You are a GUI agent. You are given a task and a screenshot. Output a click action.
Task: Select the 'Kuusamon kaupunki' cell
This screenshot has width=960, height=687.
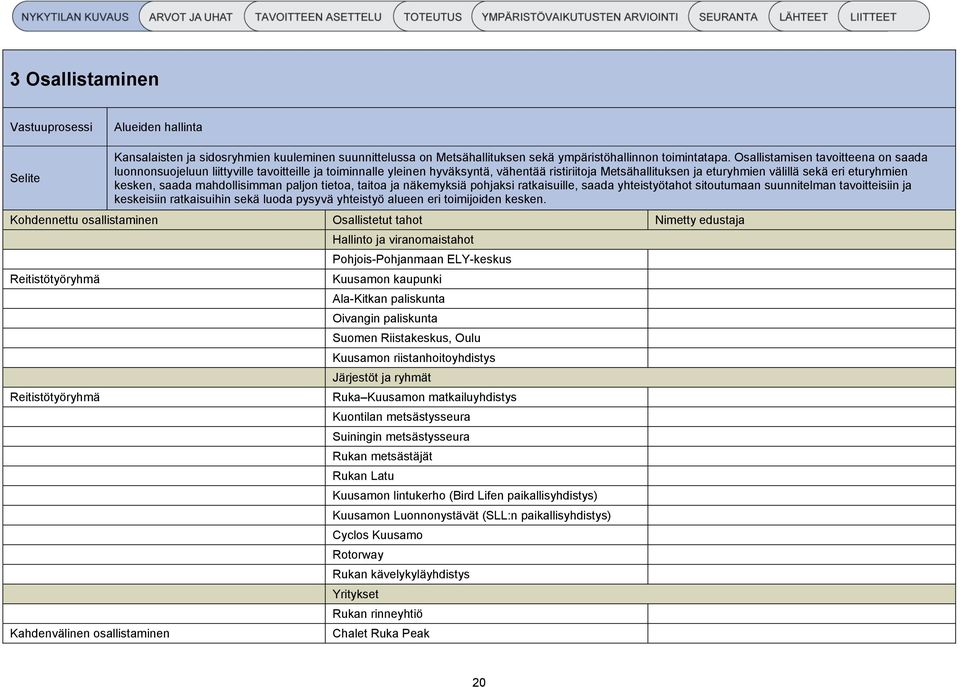pyautogui.click(x=486, y=279)
